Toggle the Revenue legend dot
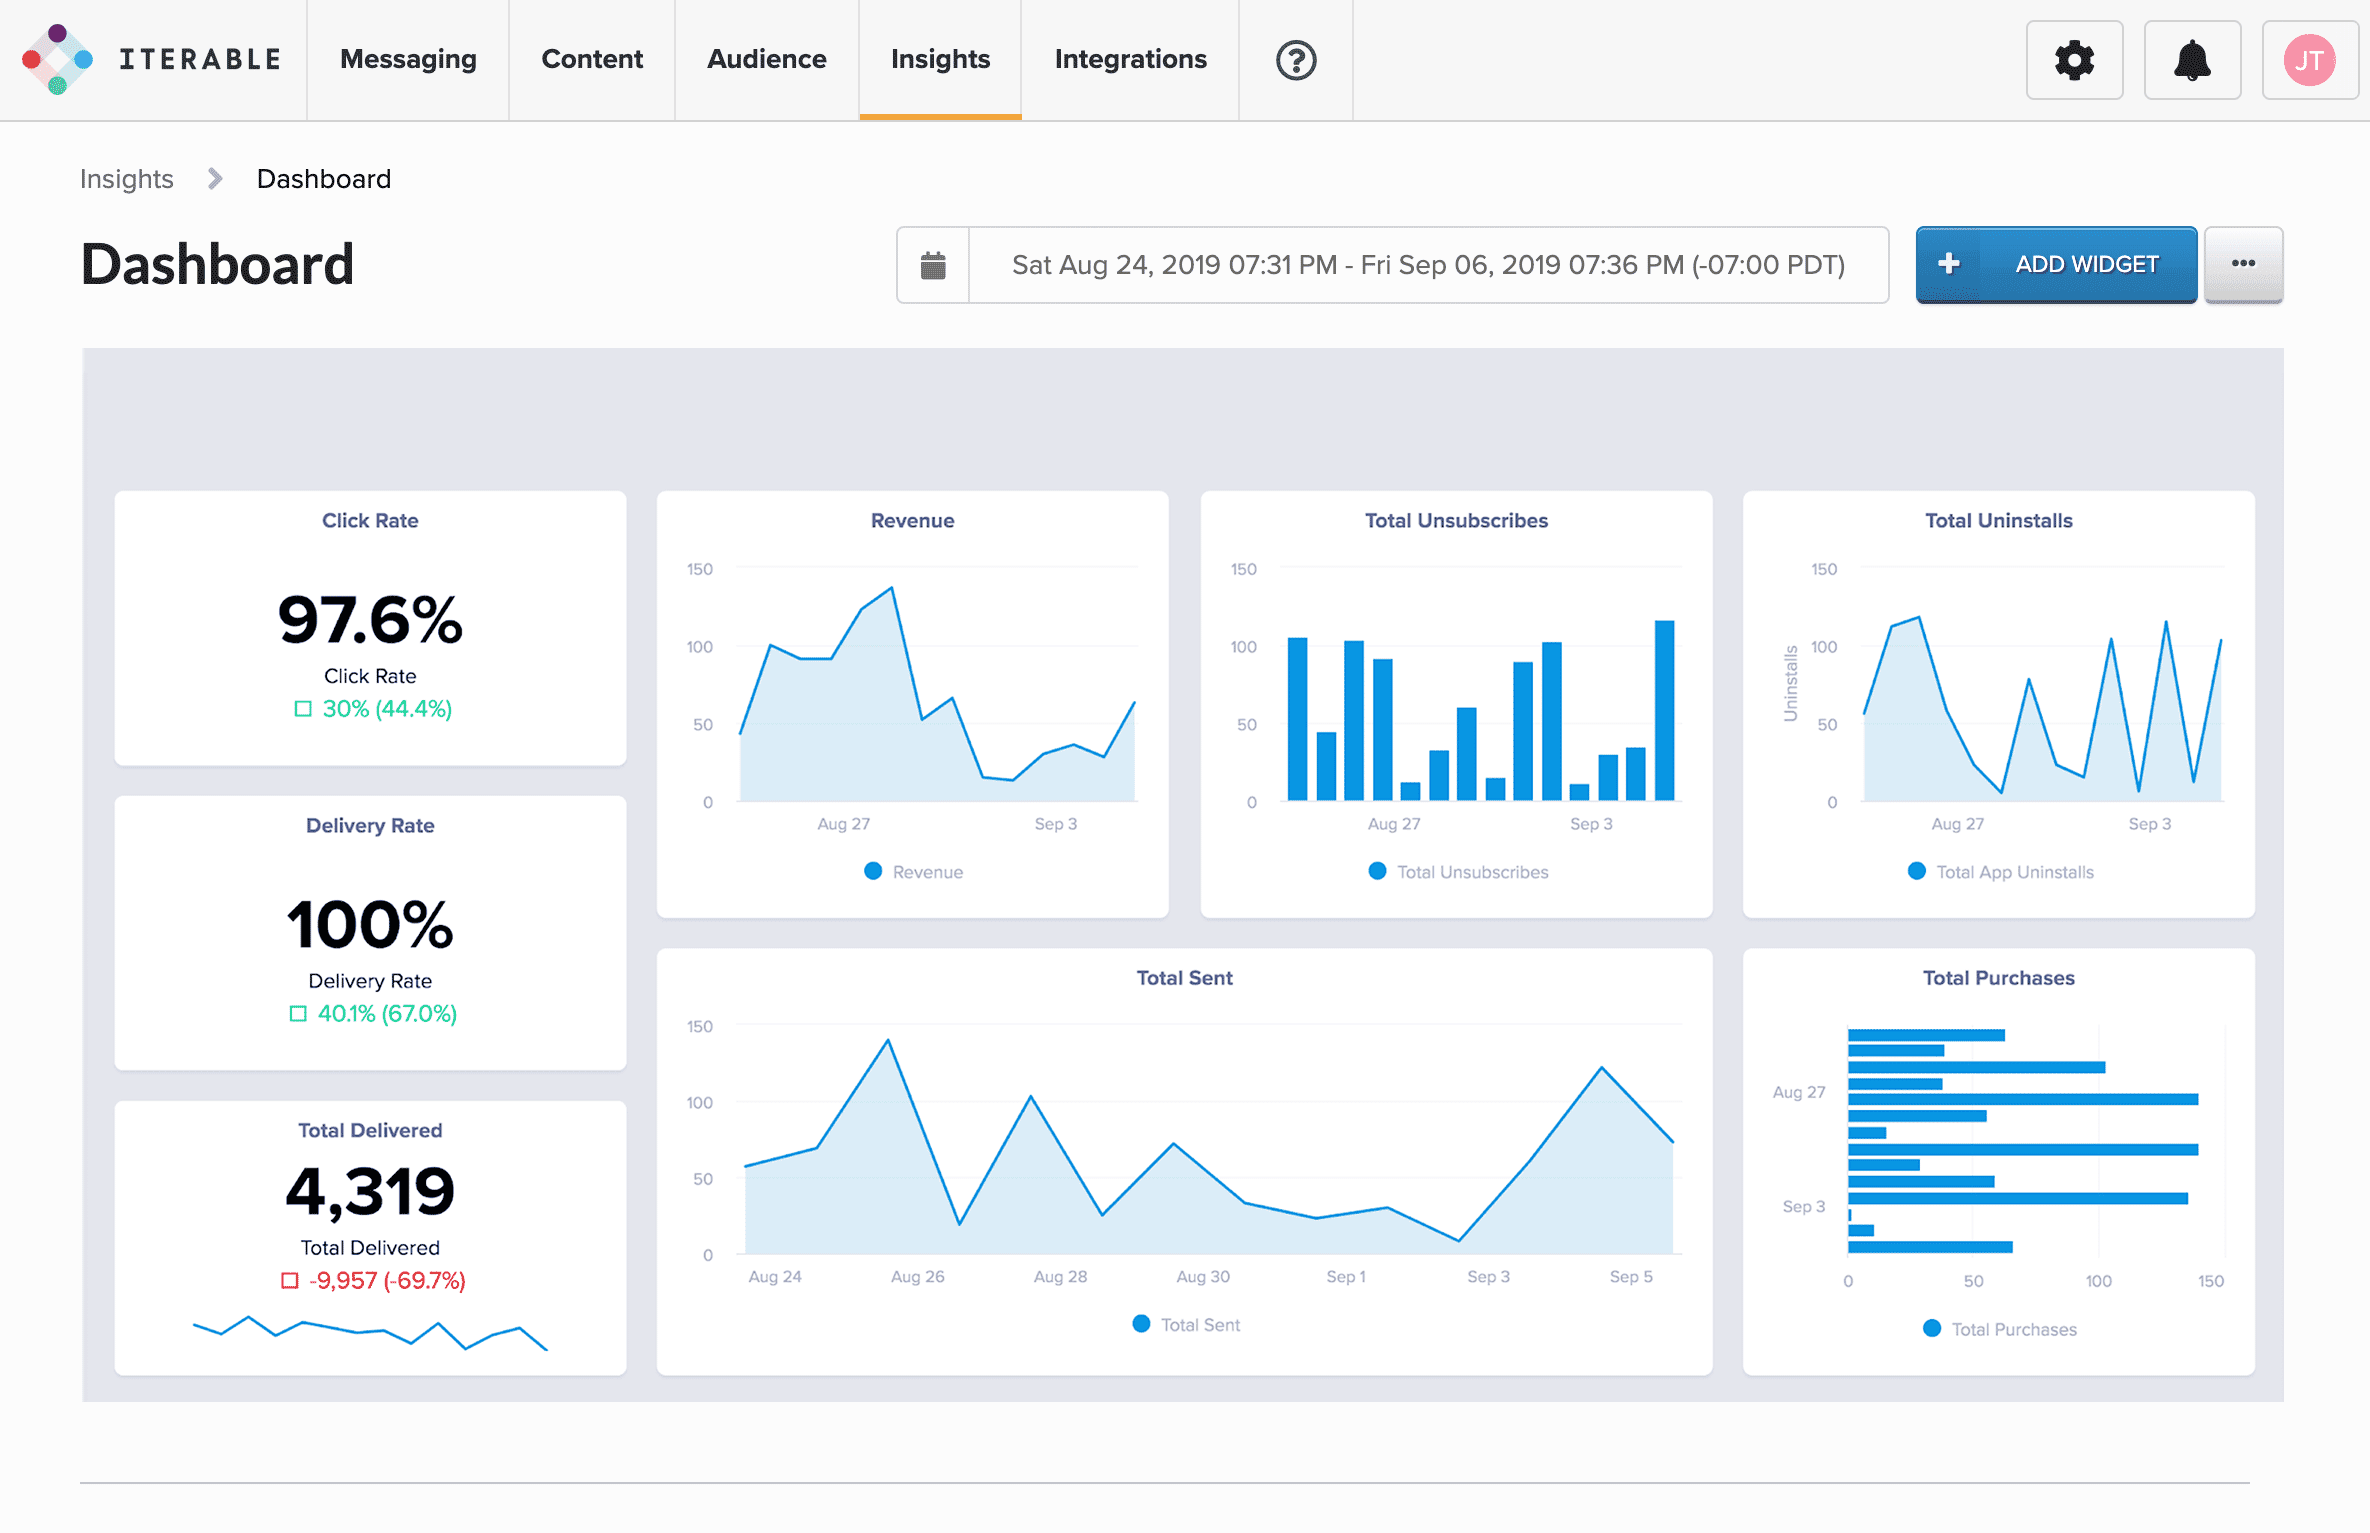This screenshot has height=1533, width=2370. (x=873, y=871)
